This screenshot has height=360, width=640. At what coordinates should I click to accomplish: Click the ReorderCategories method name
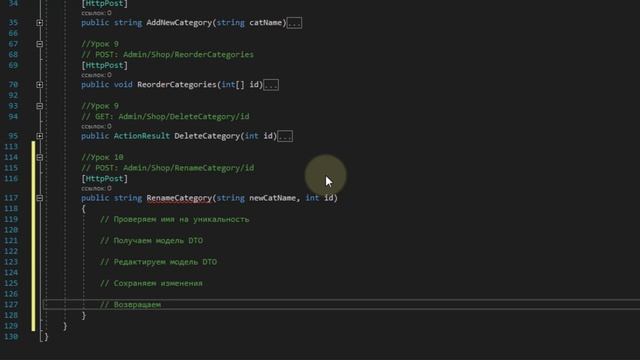177,85
